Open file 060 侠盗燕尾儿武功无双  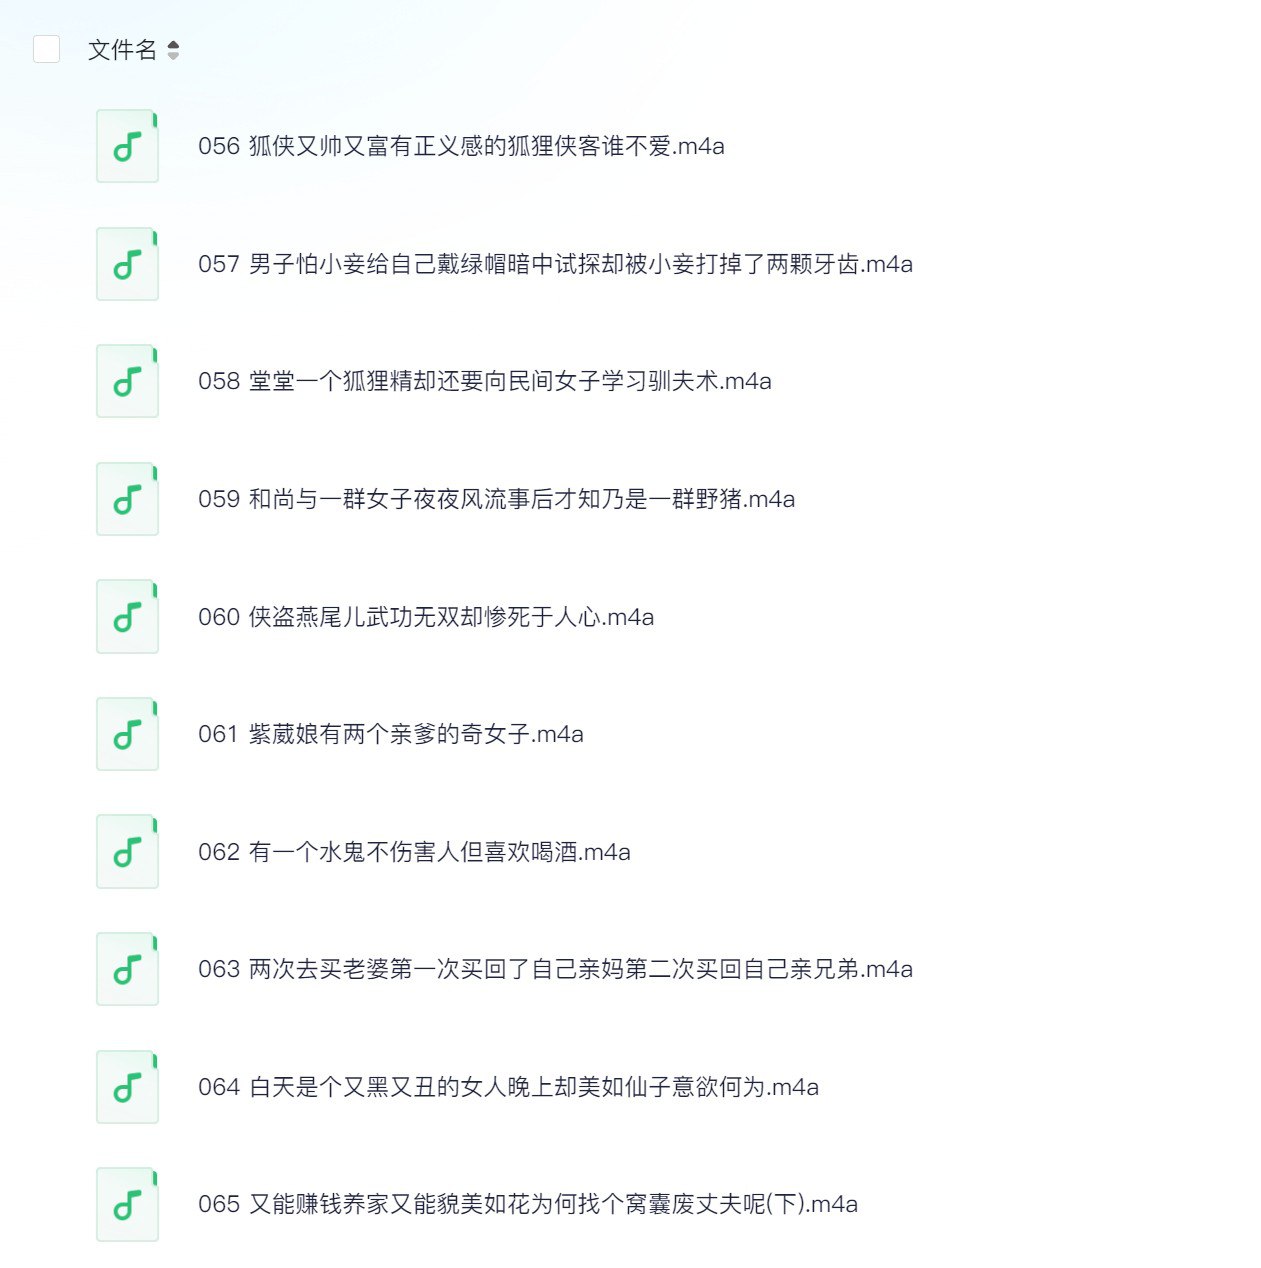(x=425, y=617)
